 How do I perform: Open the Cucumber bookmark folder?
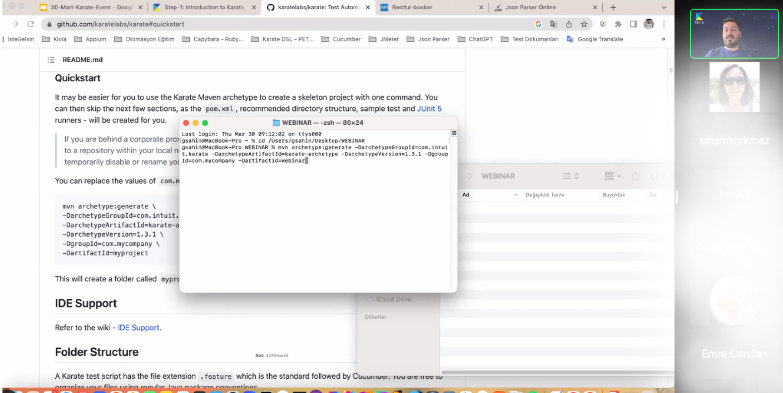[341, 39]
